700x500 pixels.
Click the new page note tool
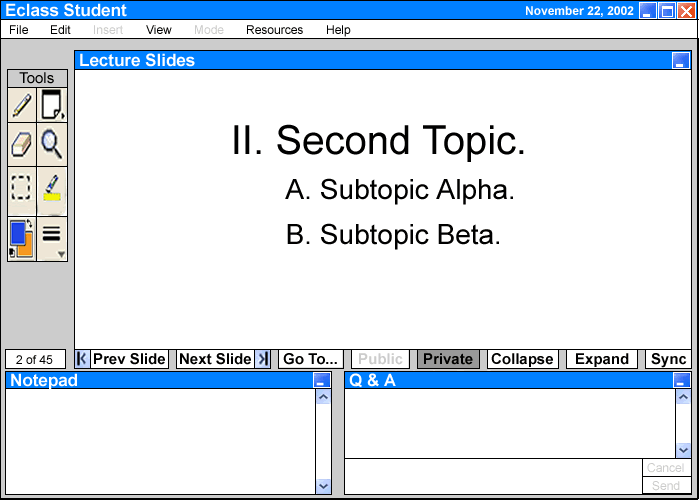52,105
